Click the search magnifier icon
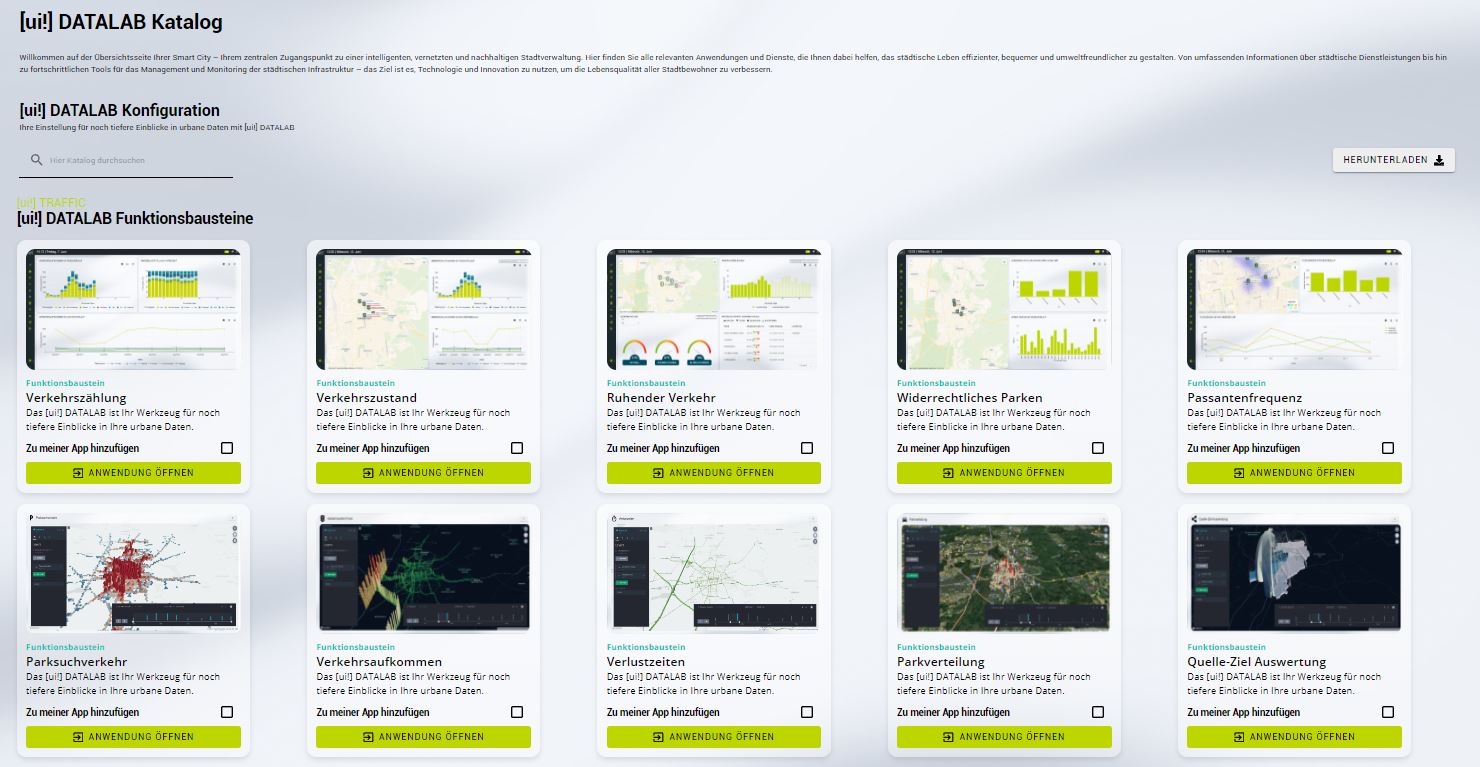The height and width of the screenshot is (767, 1480). [37, 160]
